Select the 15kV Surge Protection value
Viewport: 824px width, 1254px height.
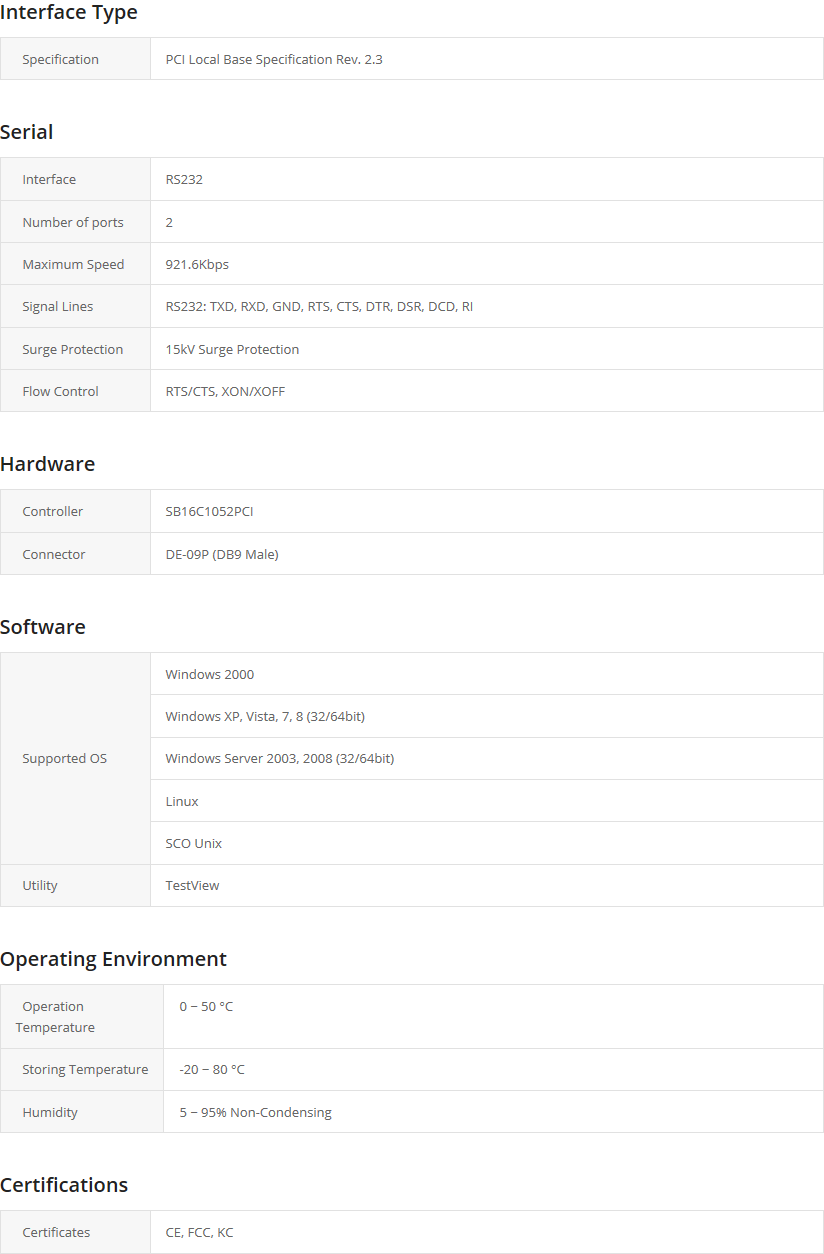232,349
